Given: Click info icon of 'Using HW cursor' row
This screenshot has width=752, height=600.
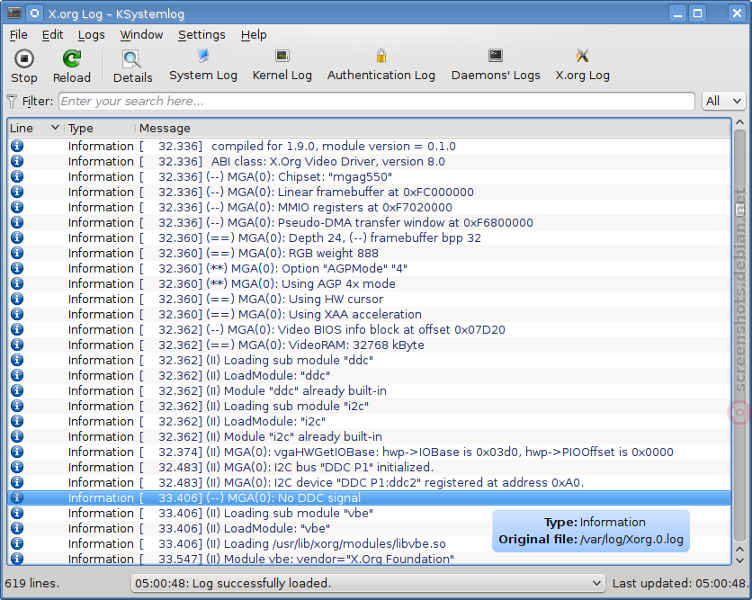Looking at the screenshot, I should point(17,299).
